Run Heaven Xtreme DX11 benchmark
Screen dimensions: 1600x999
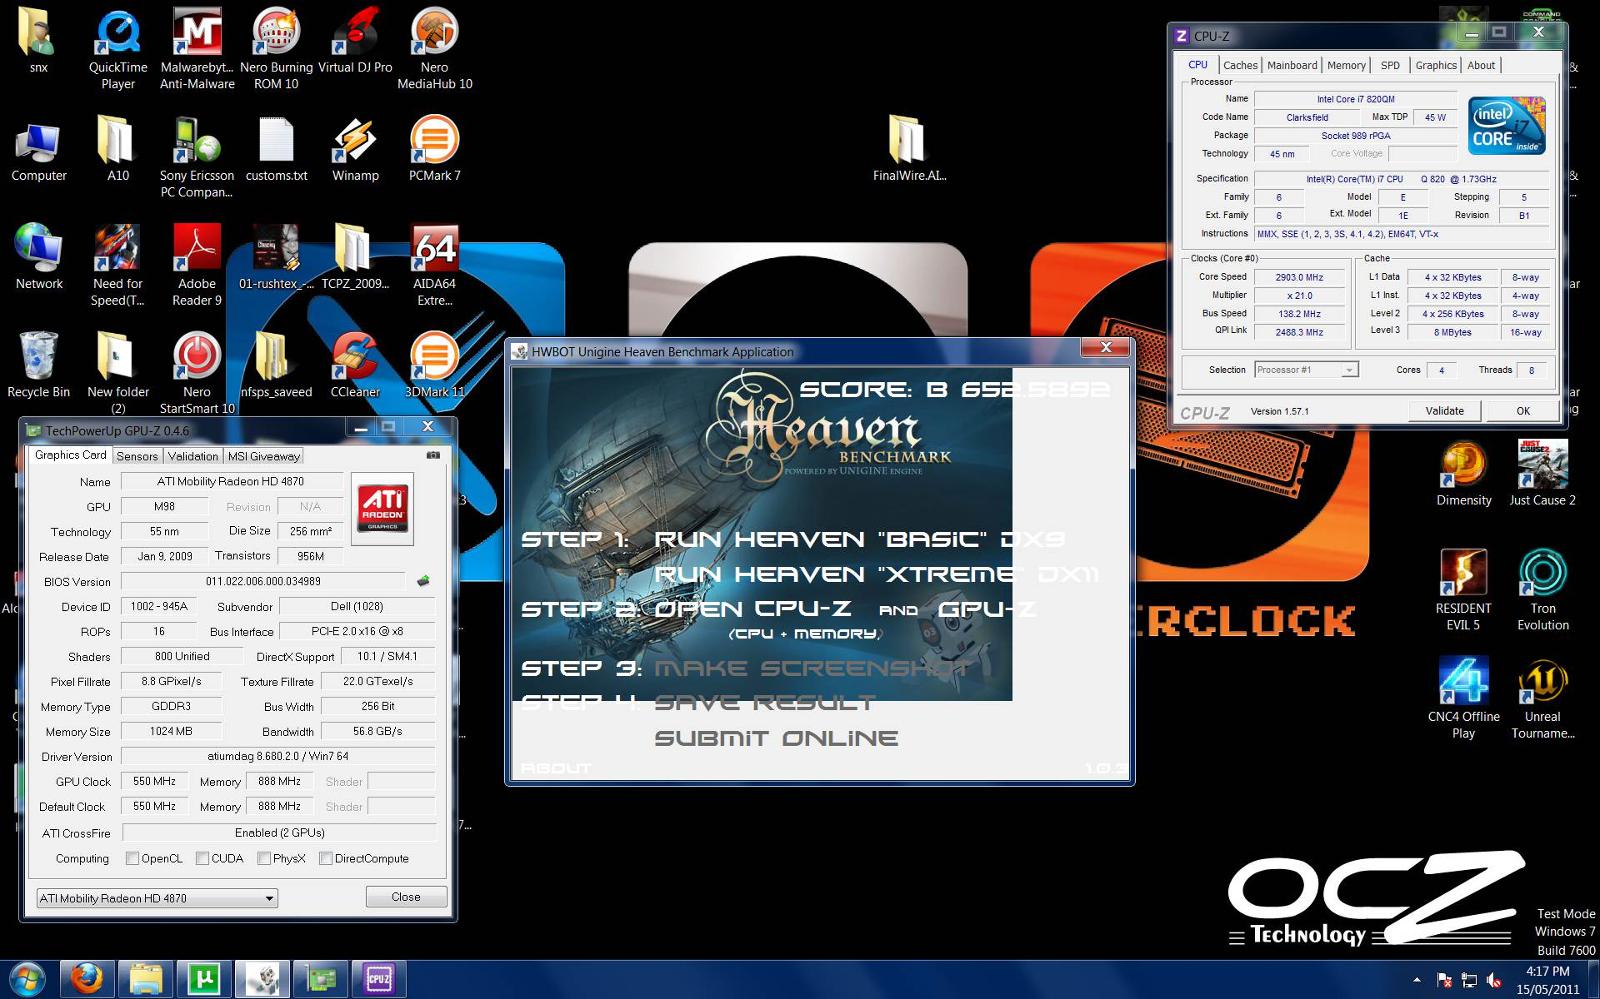pos(876,575)
